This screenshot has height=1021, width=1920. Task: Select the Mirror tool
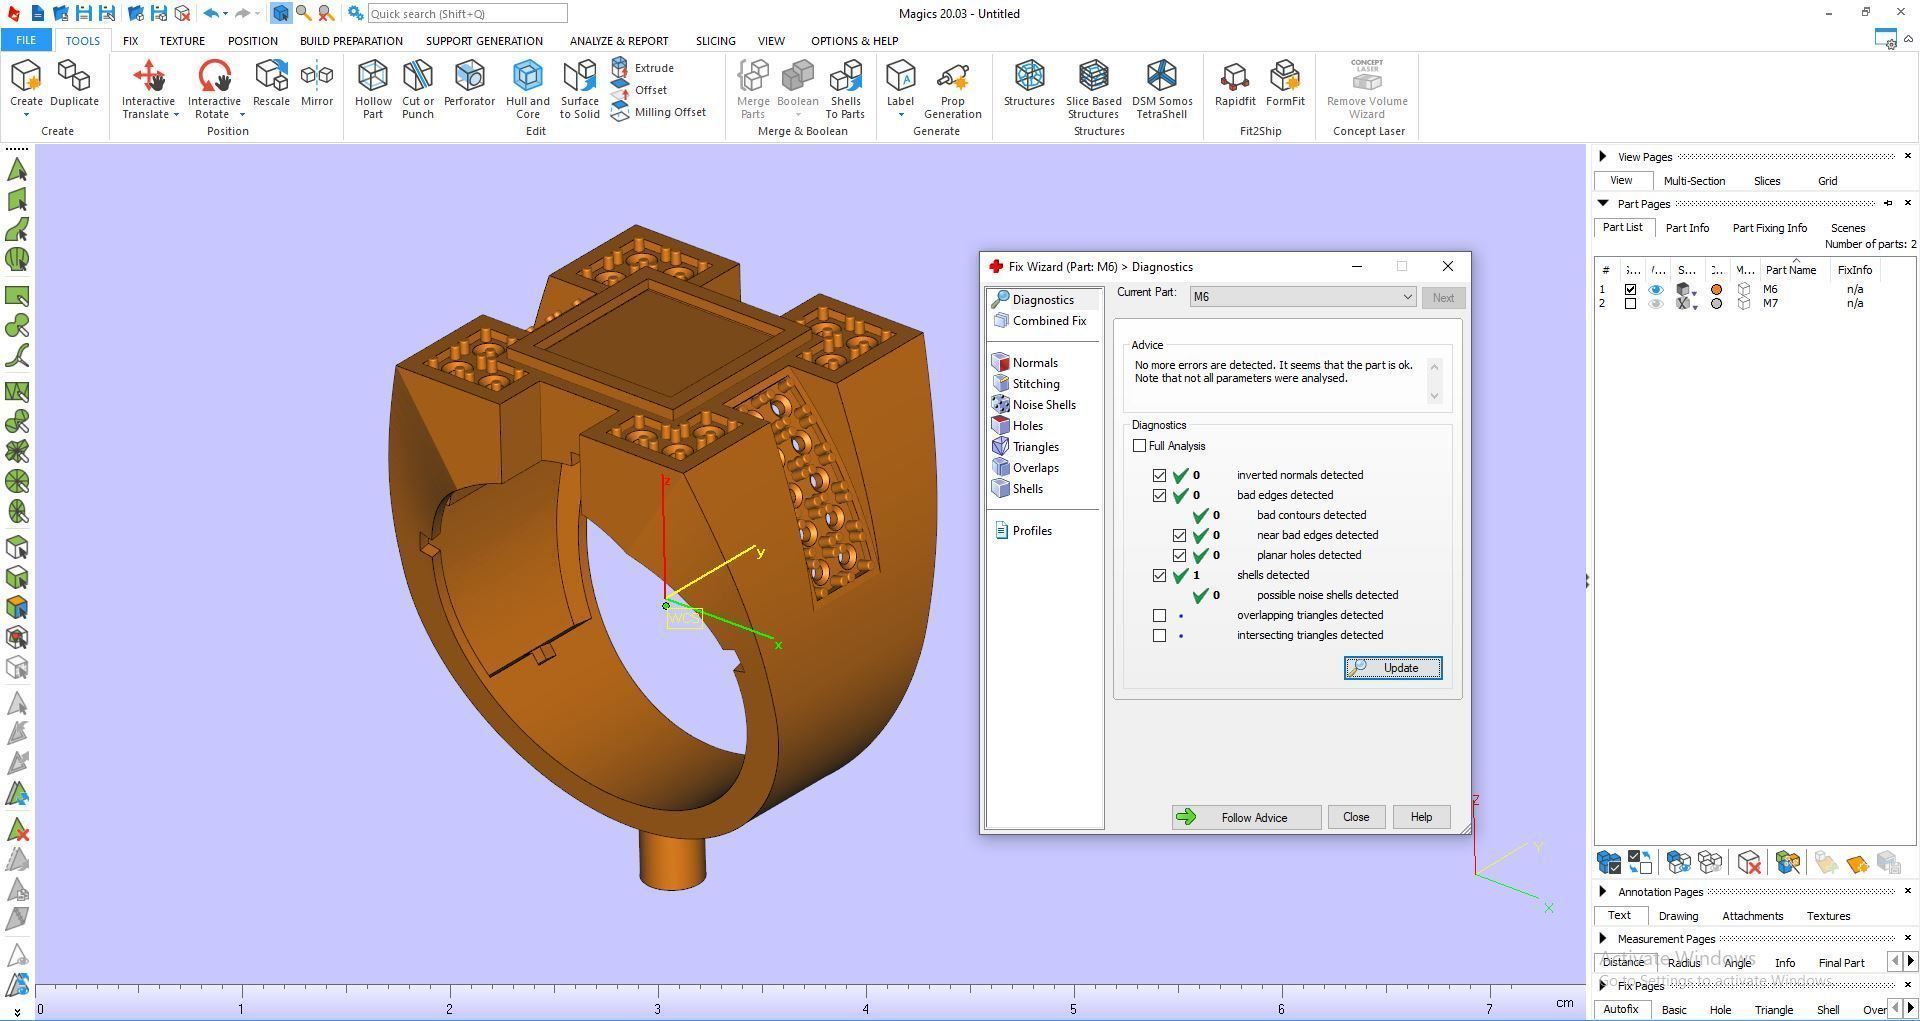[317, 84]
